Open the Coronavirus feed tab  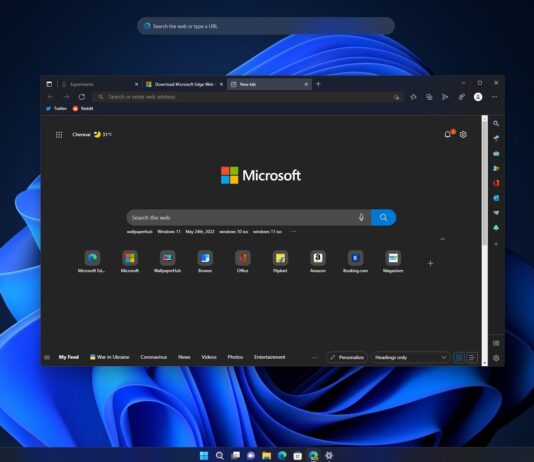[154, 357]
